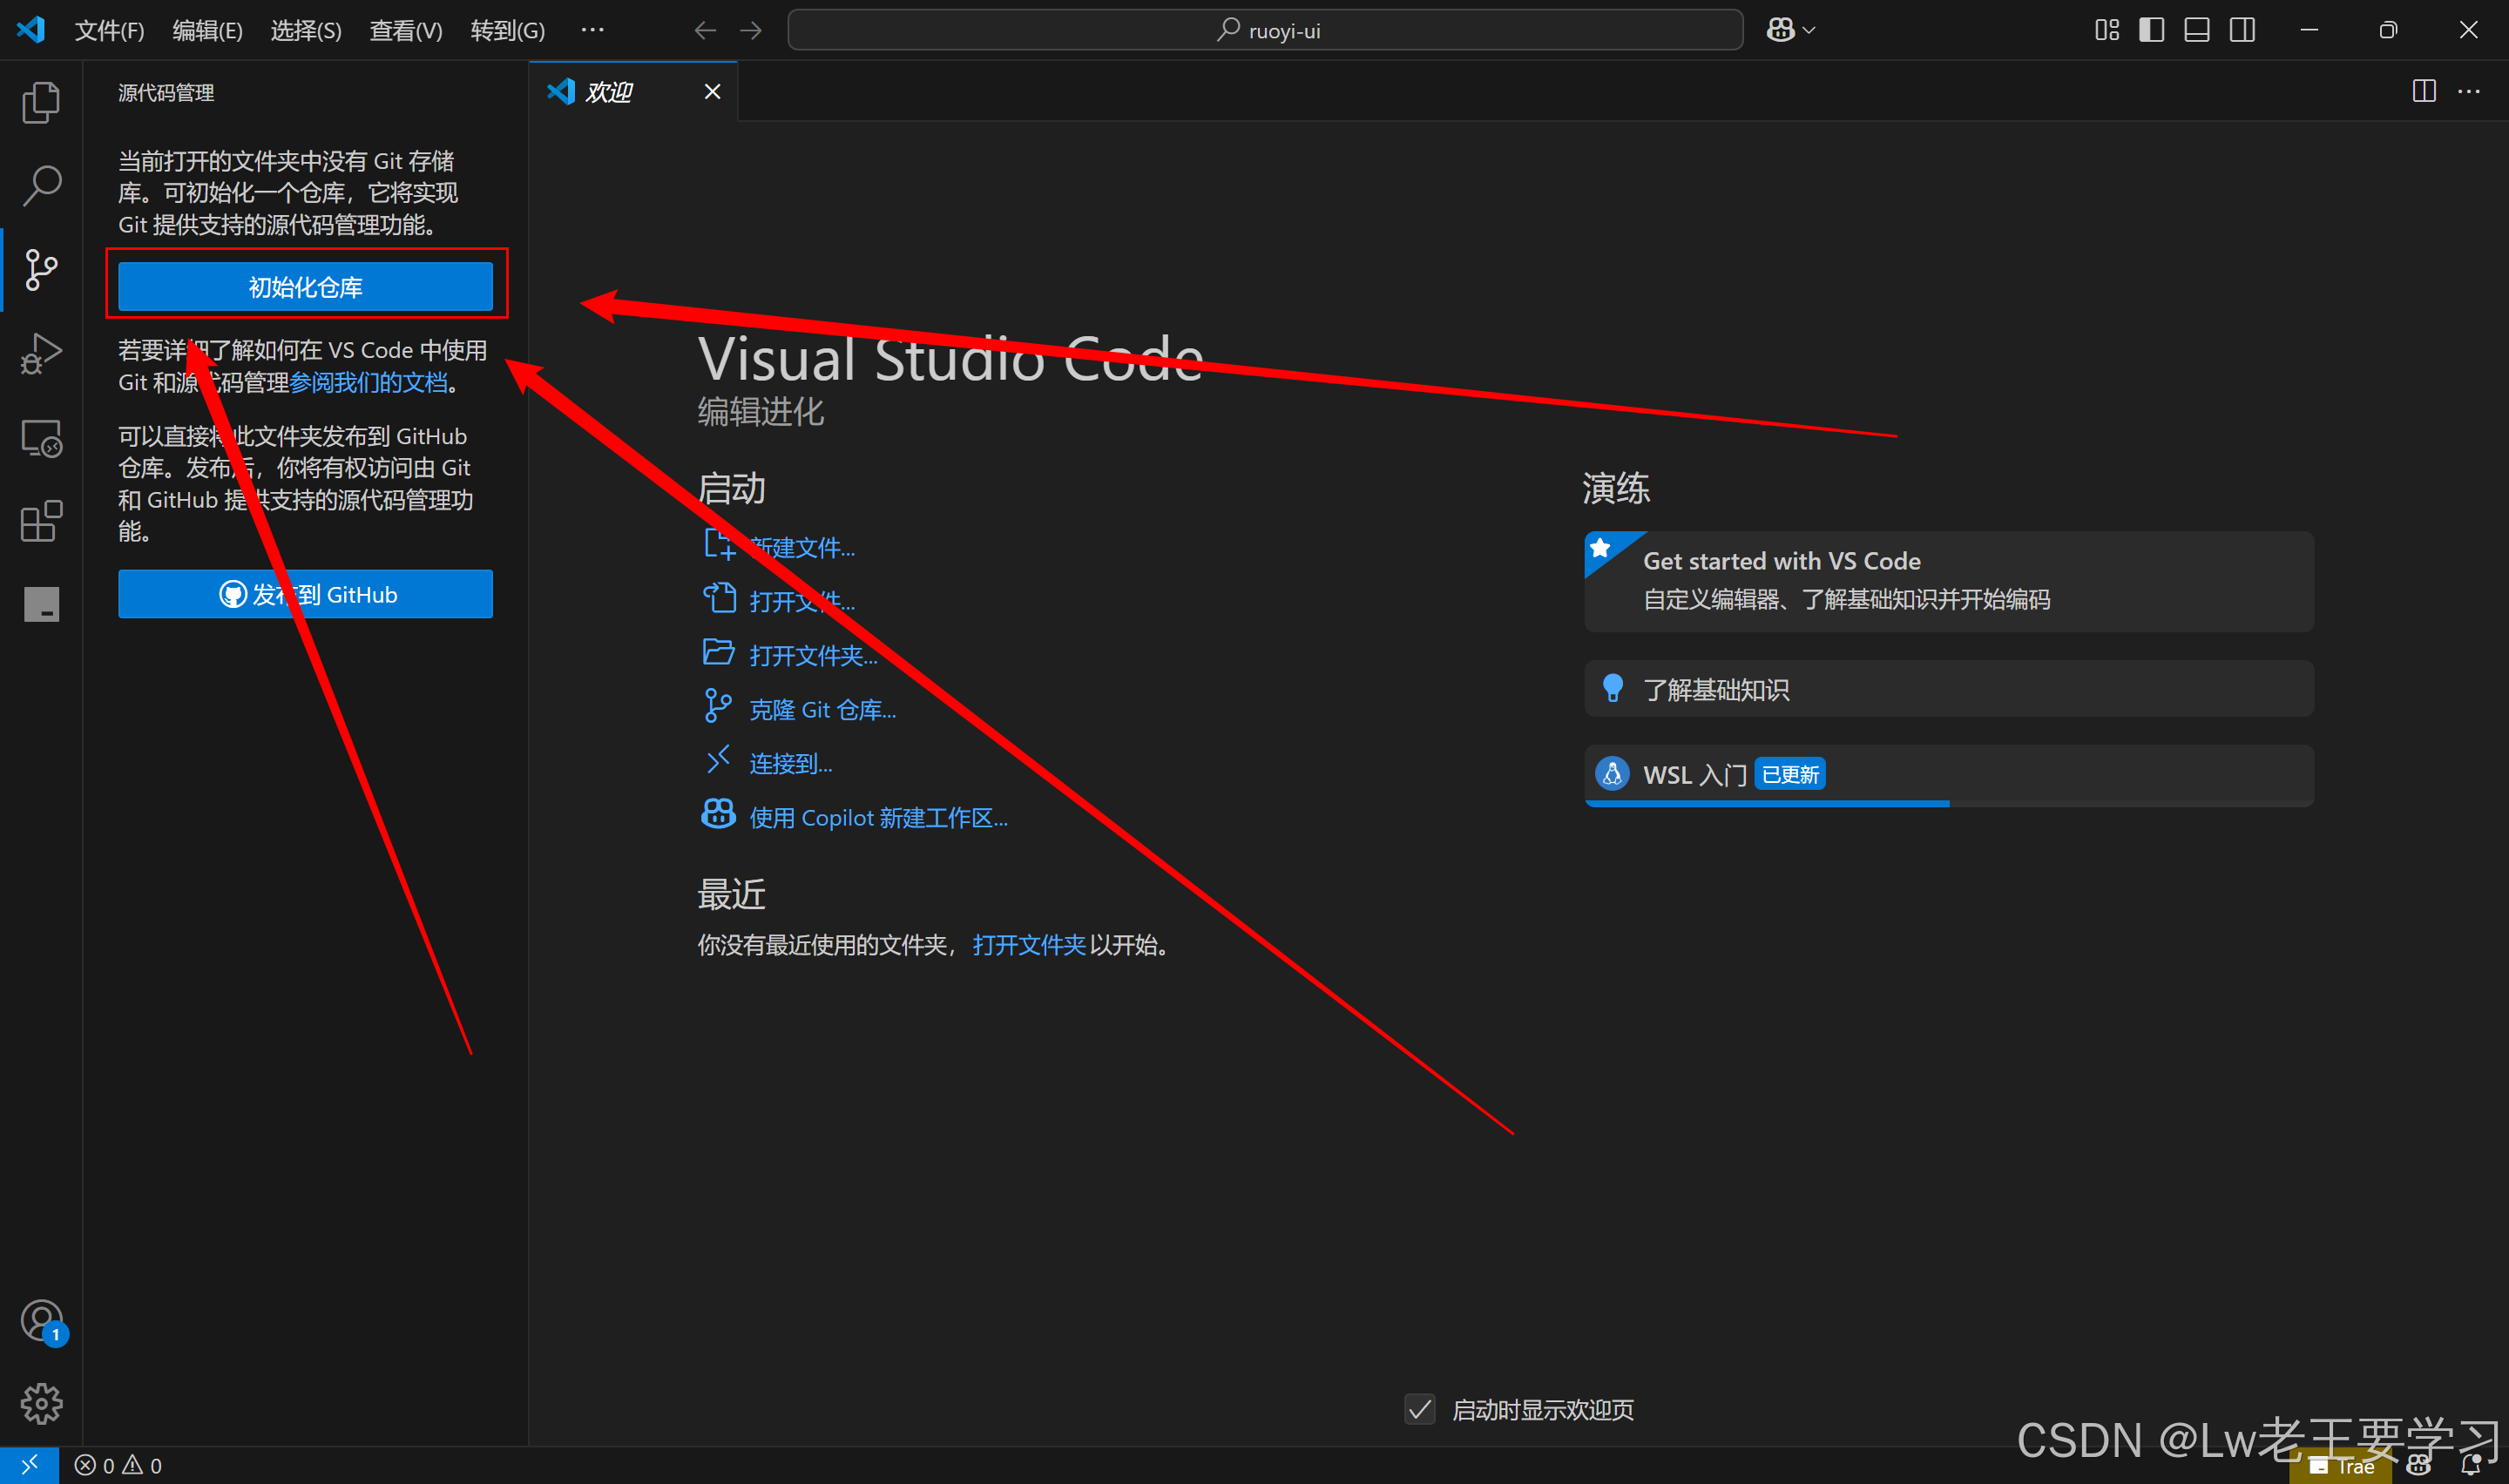Open the Search view icon
Screen dimensions: 2509x1484
pos(41,186)
